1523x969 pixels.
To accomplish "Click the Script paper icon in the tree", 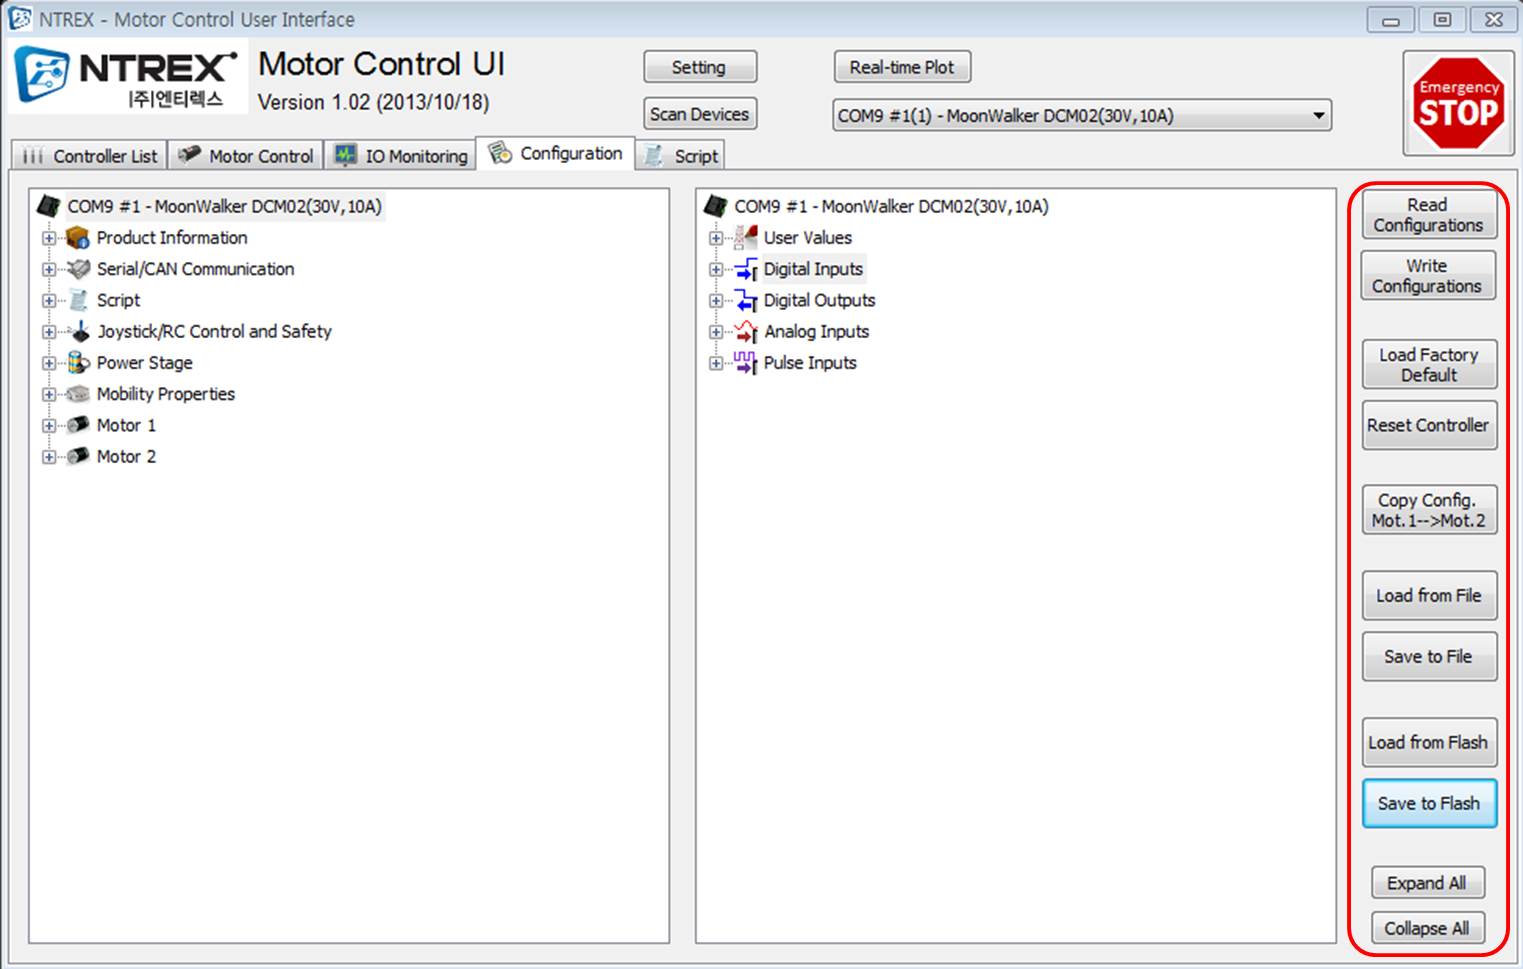I will [78, 300].
